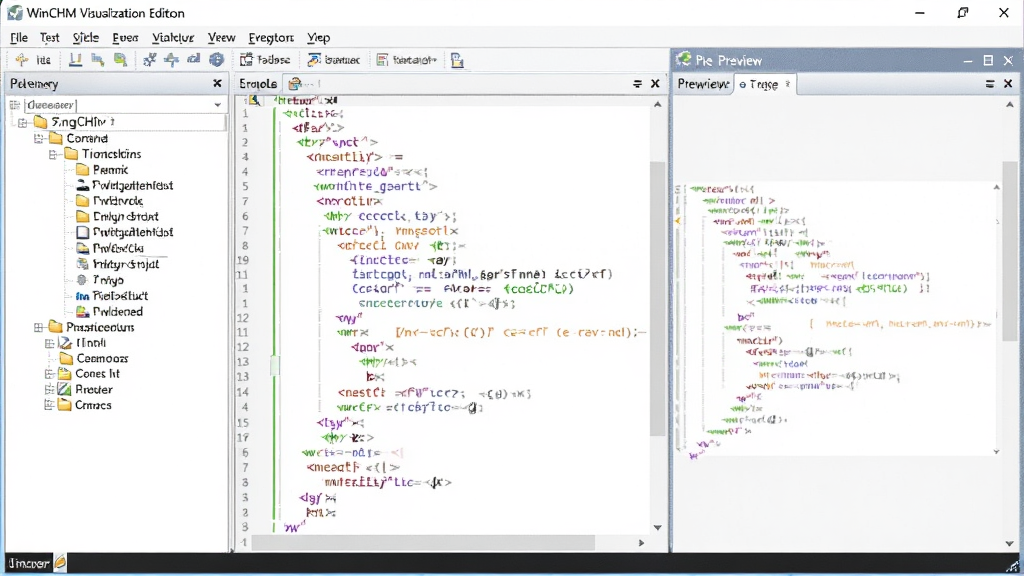Select the Prewiew tab
This screenshot has width=1024, height=576.
(703, 84)
